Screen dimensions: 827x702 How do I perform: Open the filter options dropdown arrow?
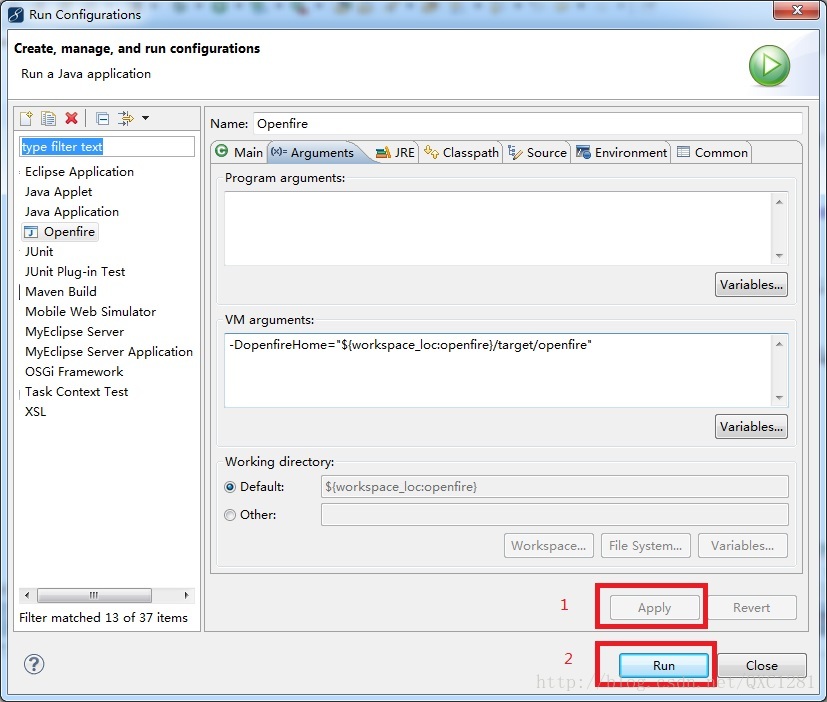pos(146,118)
